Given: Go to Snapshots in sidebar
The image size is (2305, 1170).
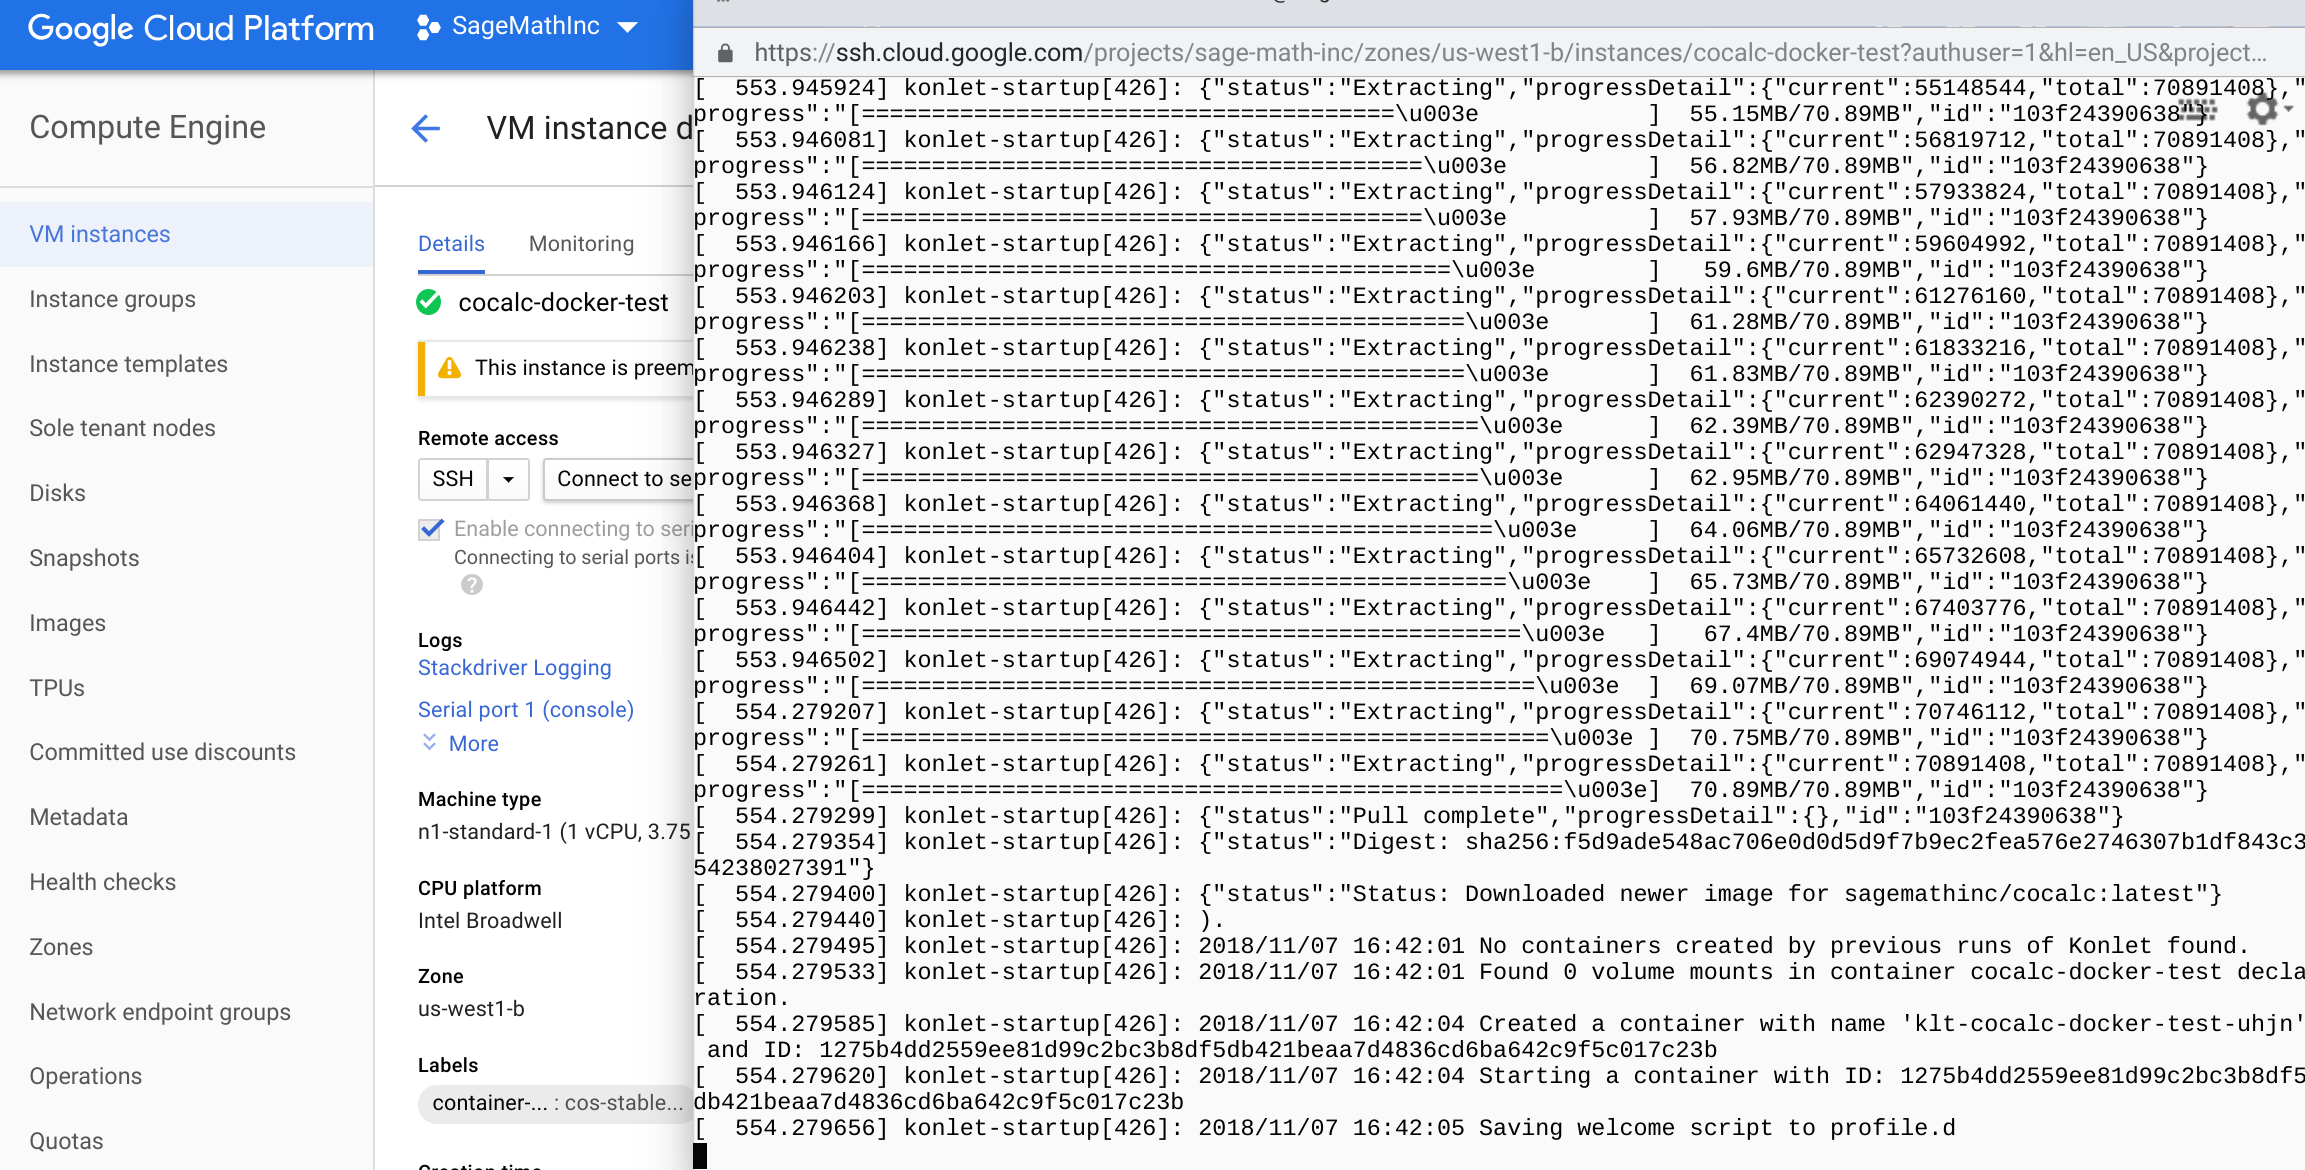Looking at the screenshot, I should 84,558.
